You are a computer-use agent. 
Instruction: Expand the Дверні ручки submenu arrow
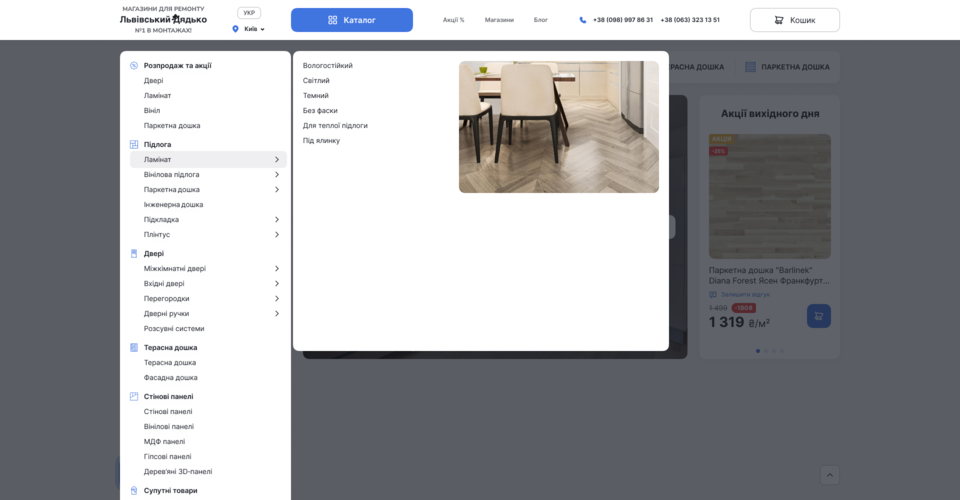(x=277, y=313)
